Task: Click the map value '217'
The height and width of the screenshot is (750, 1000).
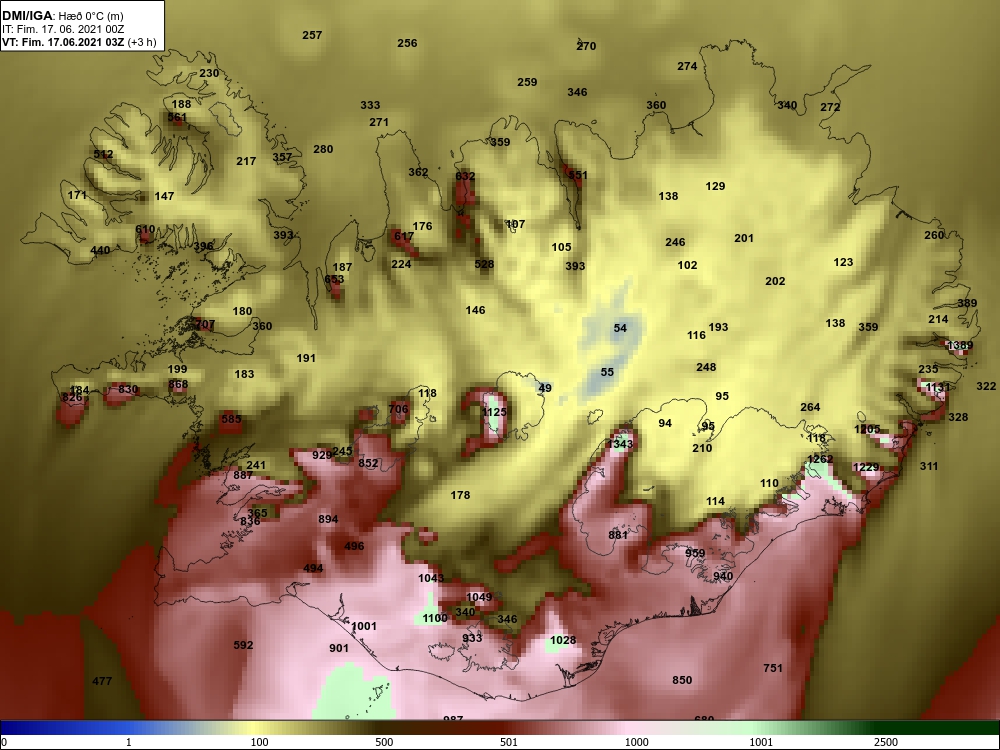Action: [x=246, y=161]
